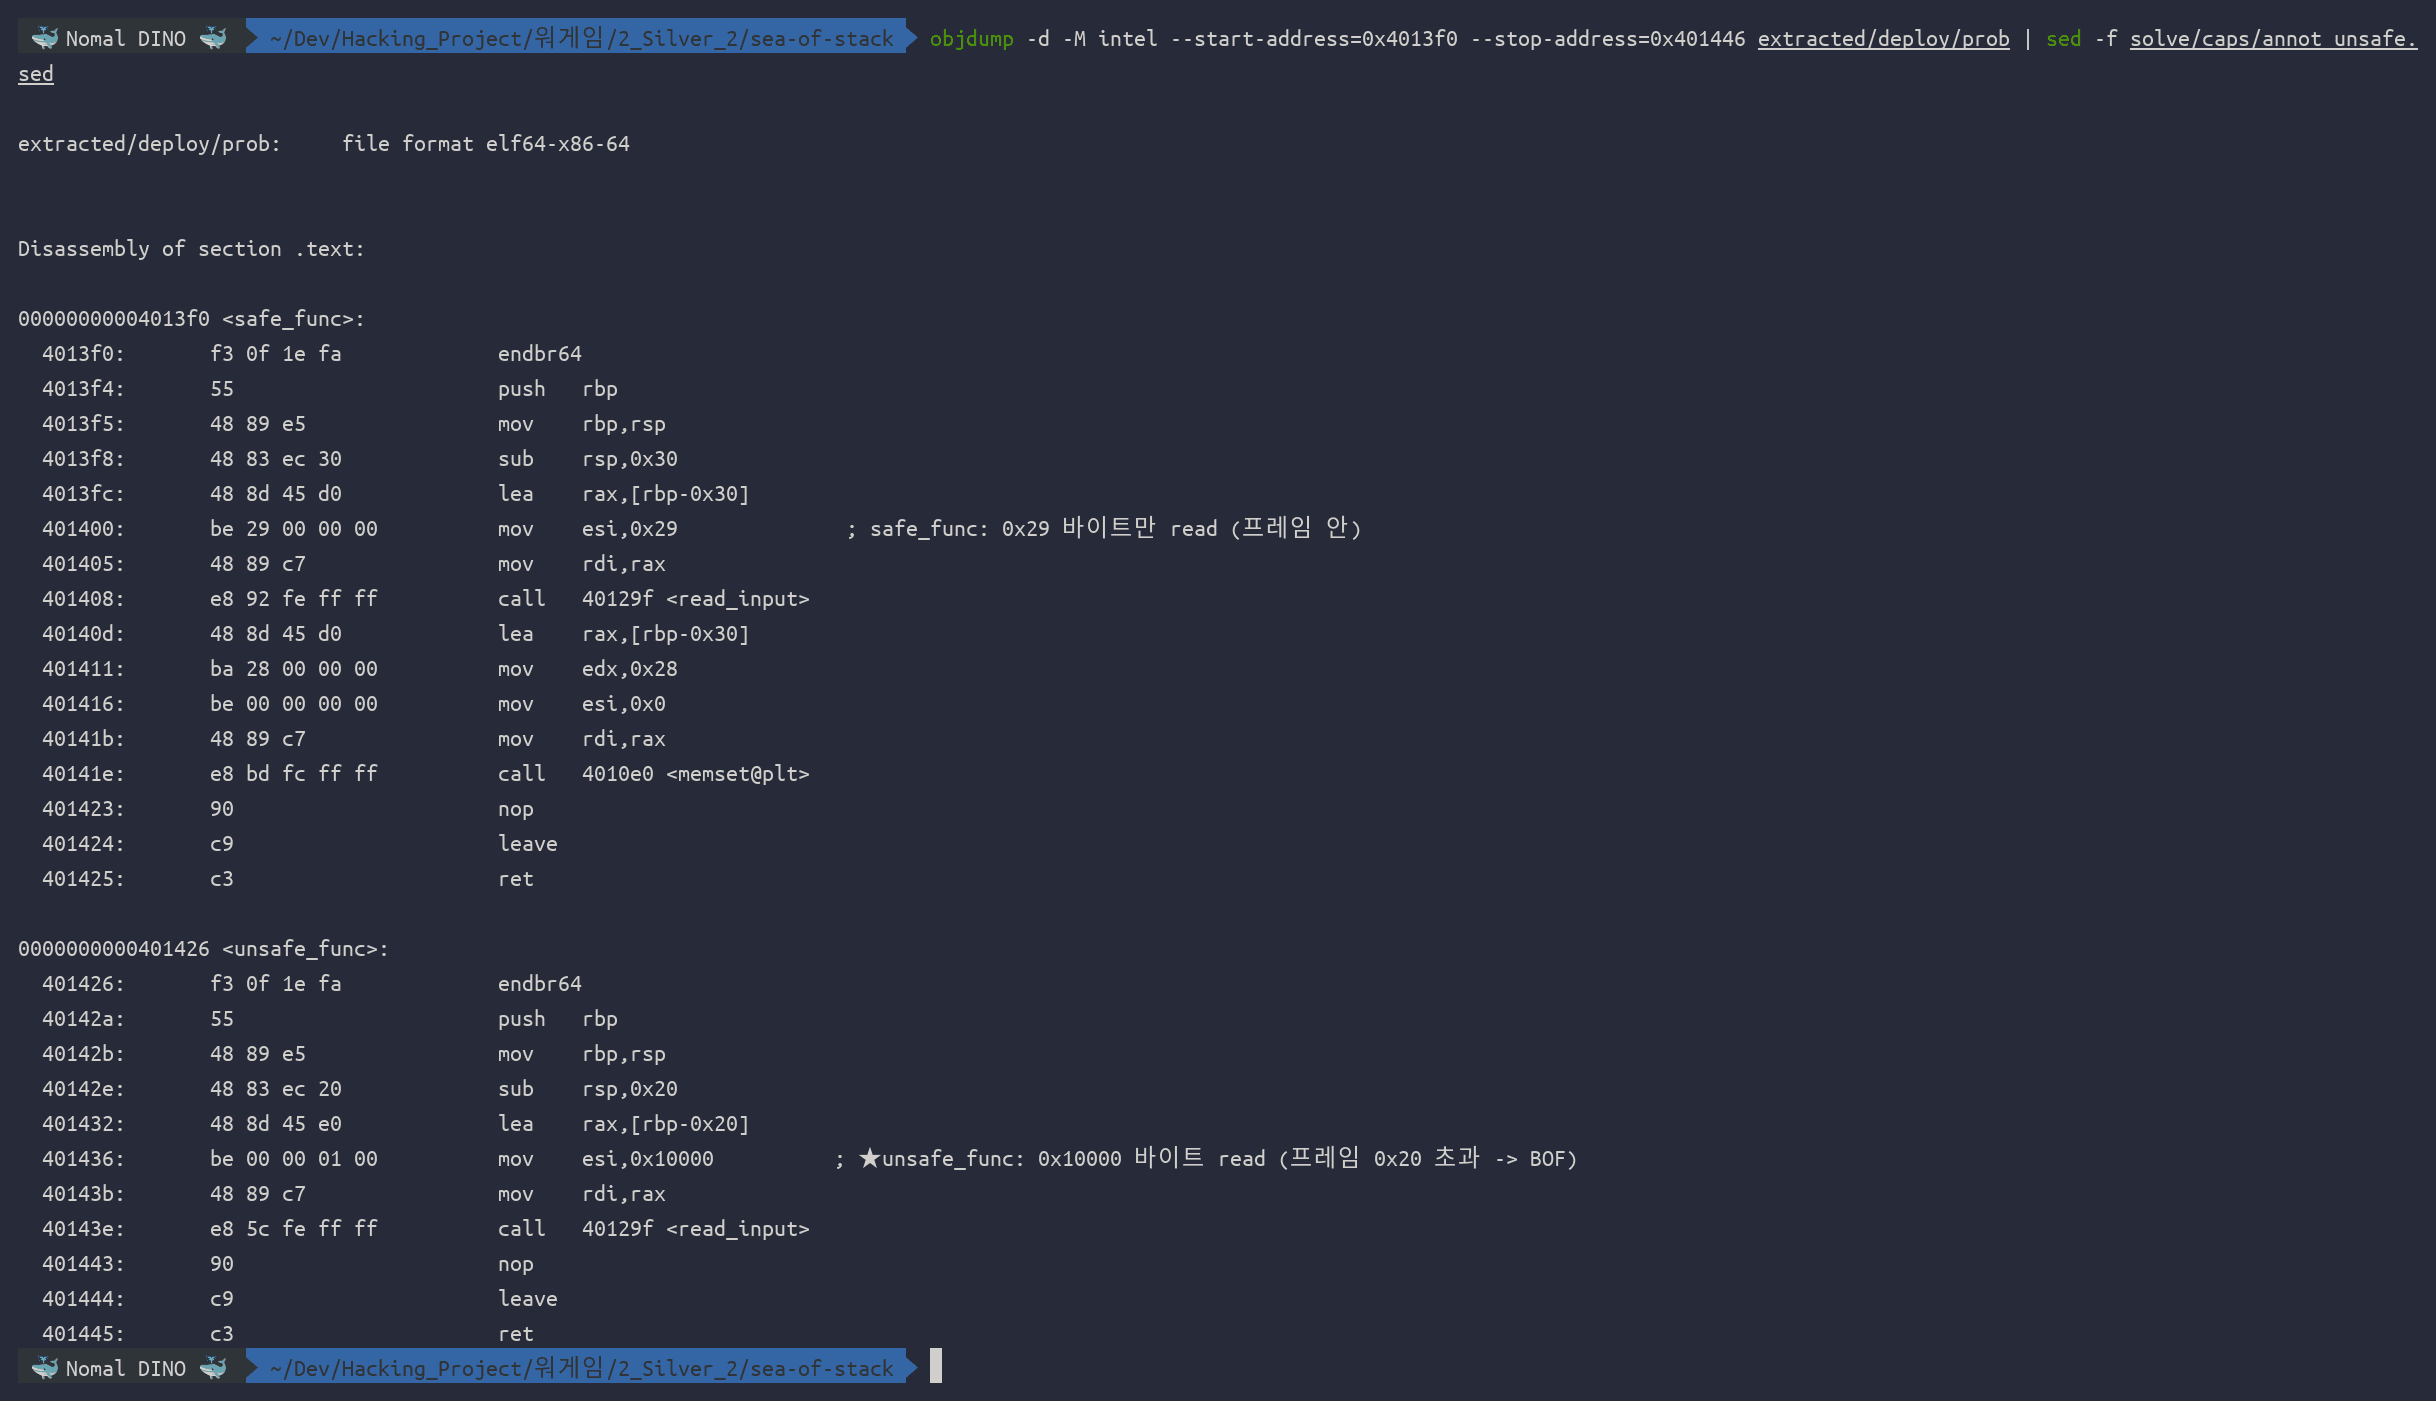
Task: Click the 'mov esi,0x10000' instruction
Action: pos(606,1159)
